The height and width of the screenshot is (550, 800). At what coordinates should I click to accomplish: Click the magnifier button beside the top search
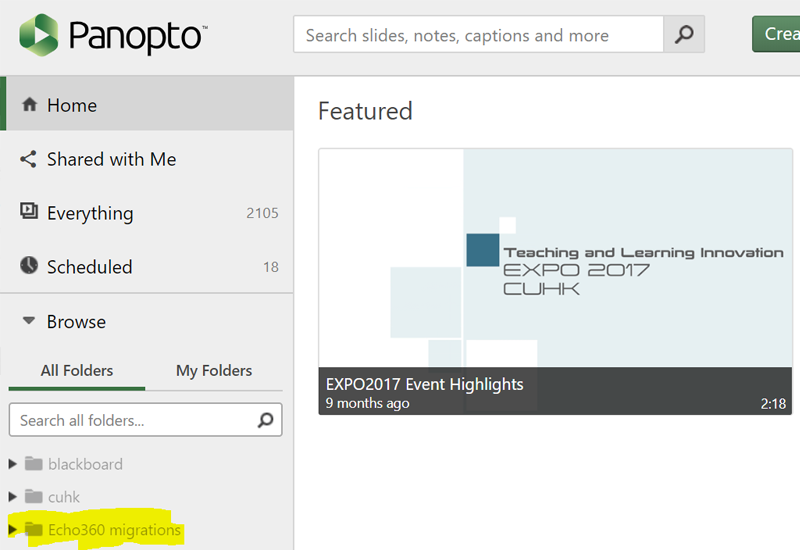click(x=684, y=34)
